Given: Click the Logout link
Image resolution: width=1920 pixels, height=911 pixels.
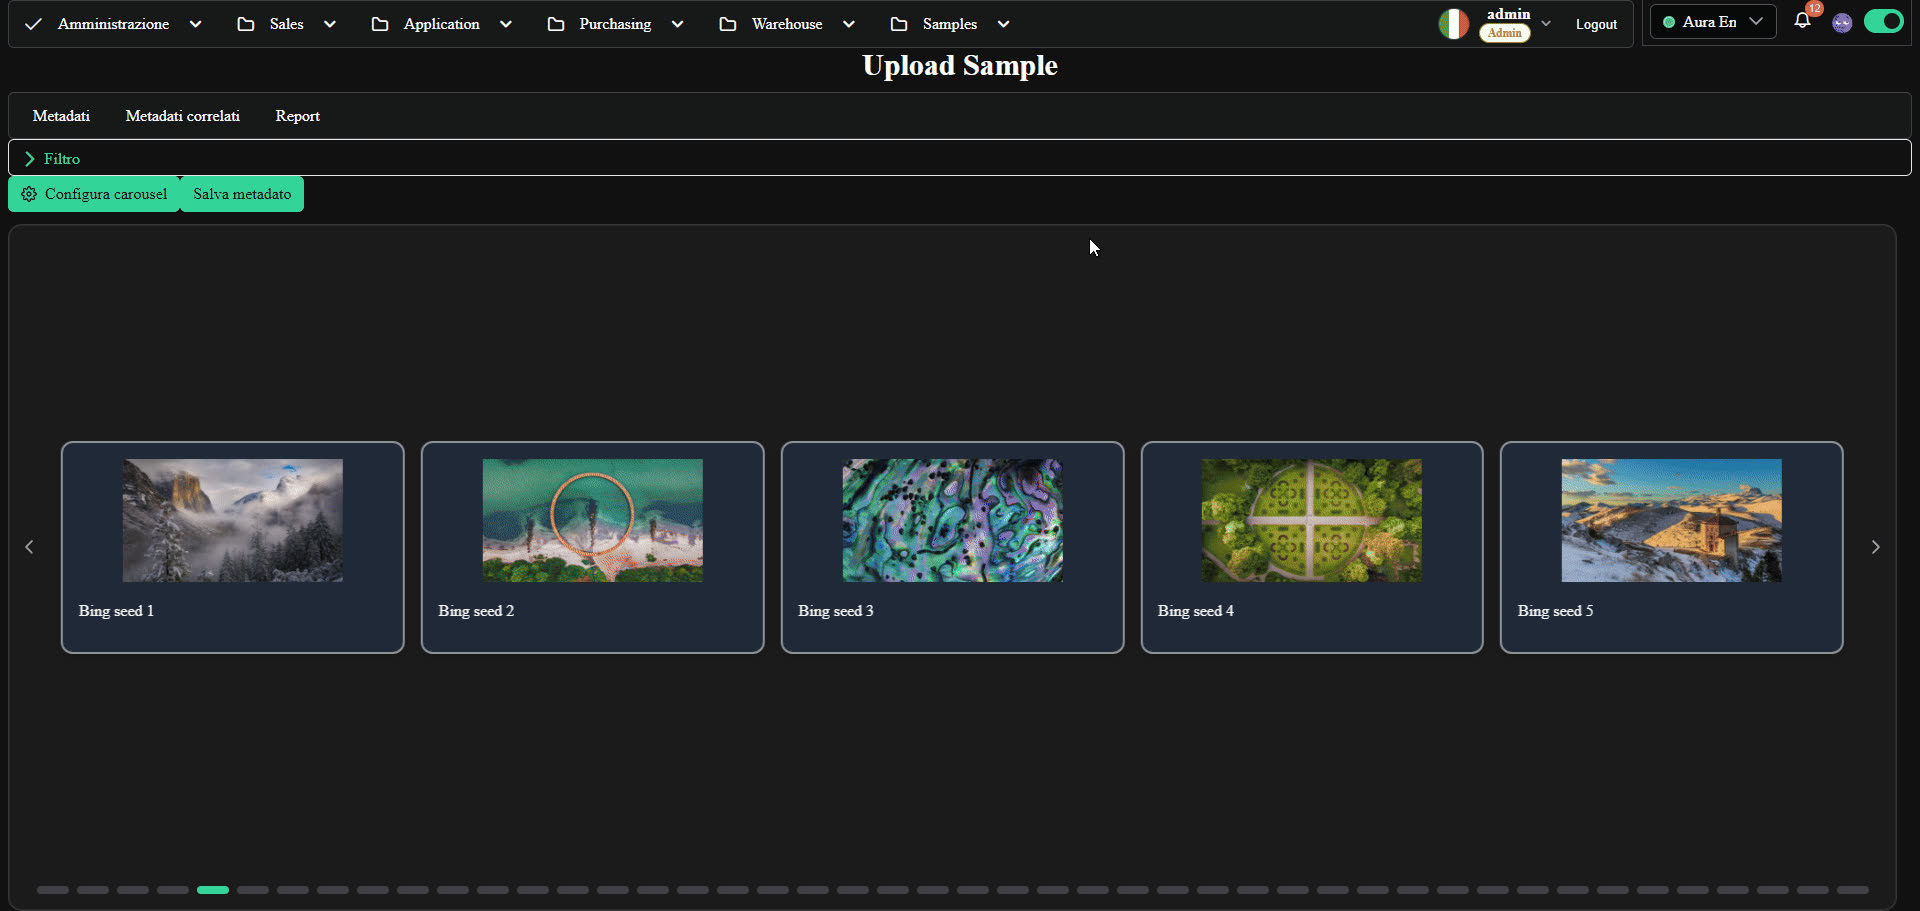Looking at the screenshot, I should (1596, 24).
